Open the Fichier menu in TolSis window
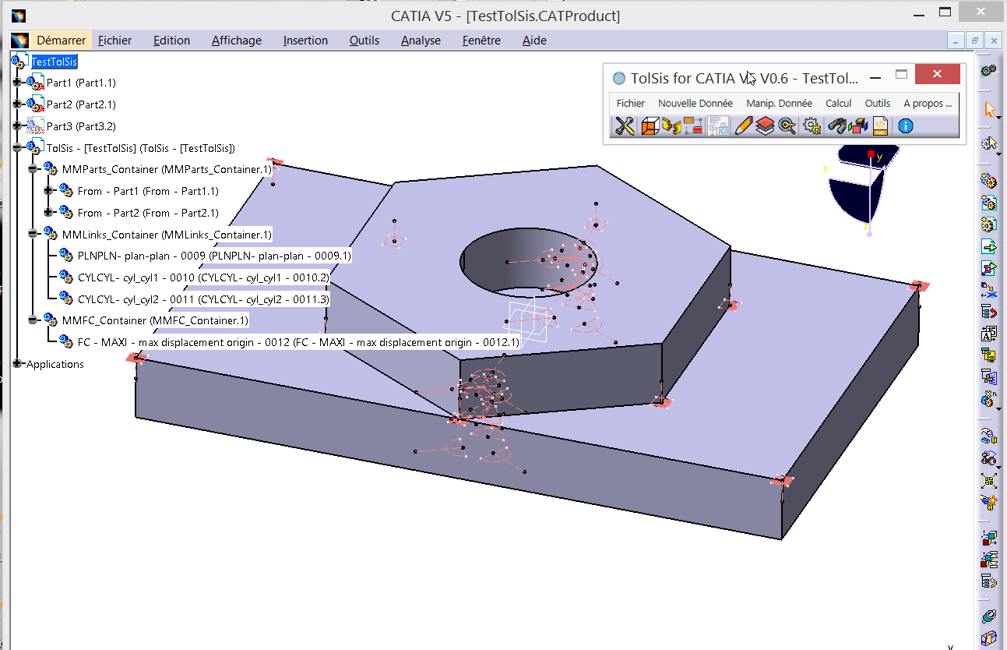 click(x=630, y=103)
